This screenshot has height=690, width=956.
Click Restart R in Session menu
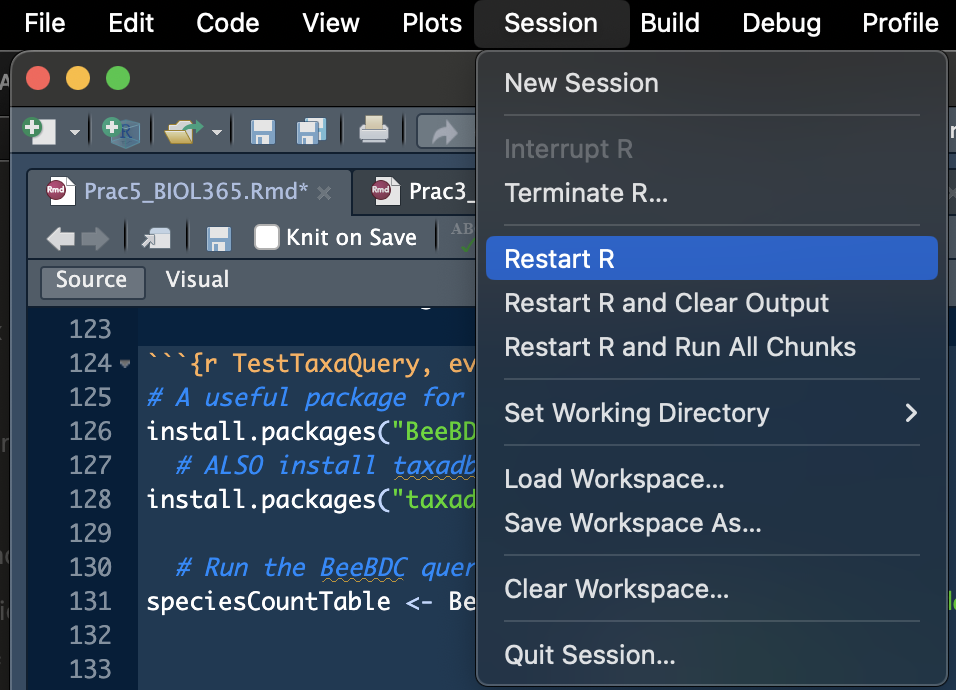712,258
